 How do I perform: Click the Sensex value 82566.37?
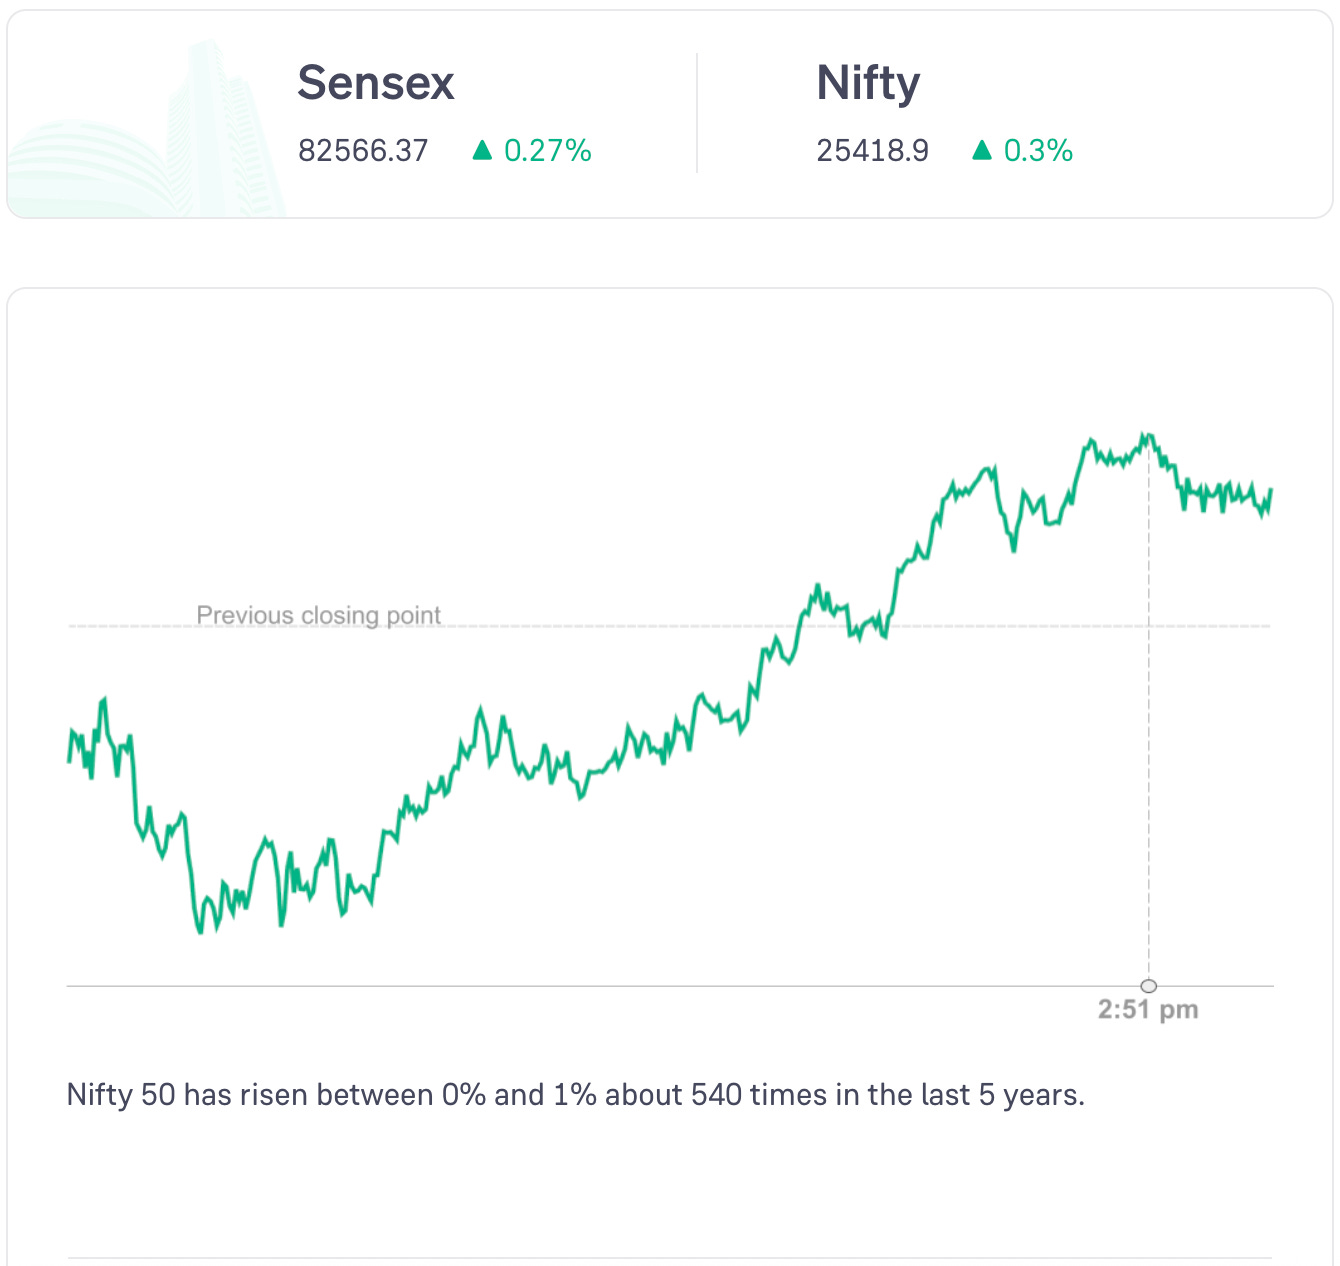363,151
